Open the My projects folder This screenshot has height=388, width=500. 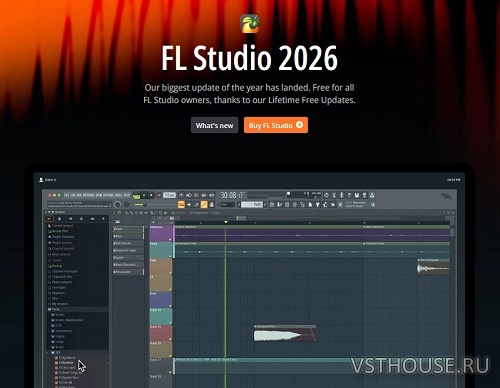[60, 304]
